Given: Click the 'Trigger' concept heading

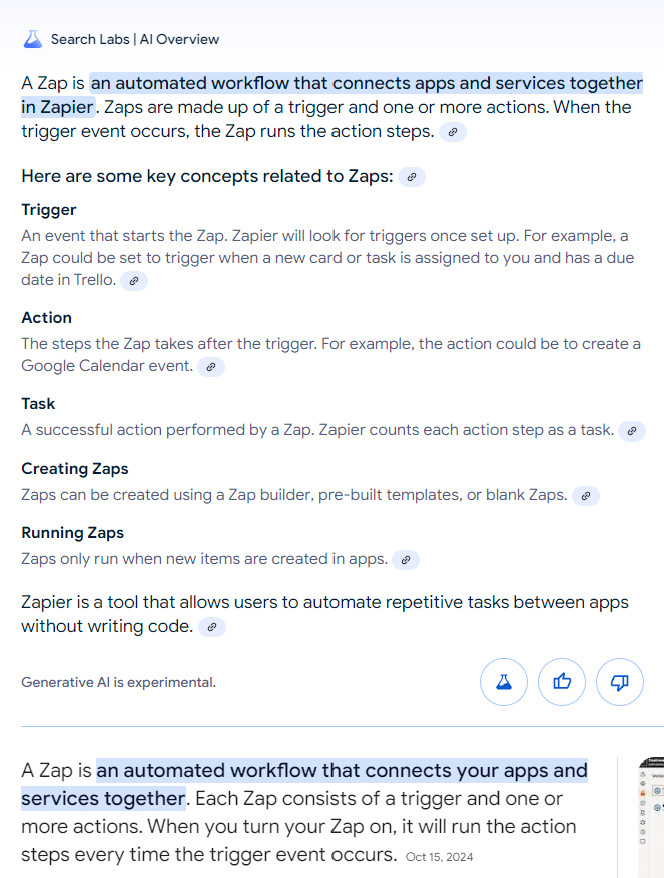Looking at the screenshot, I should 49,210.
